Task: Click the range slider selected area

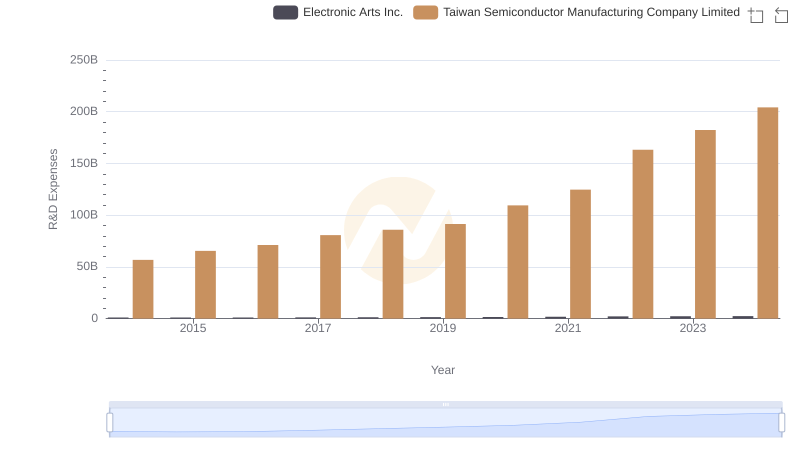Action: (445, 423)
